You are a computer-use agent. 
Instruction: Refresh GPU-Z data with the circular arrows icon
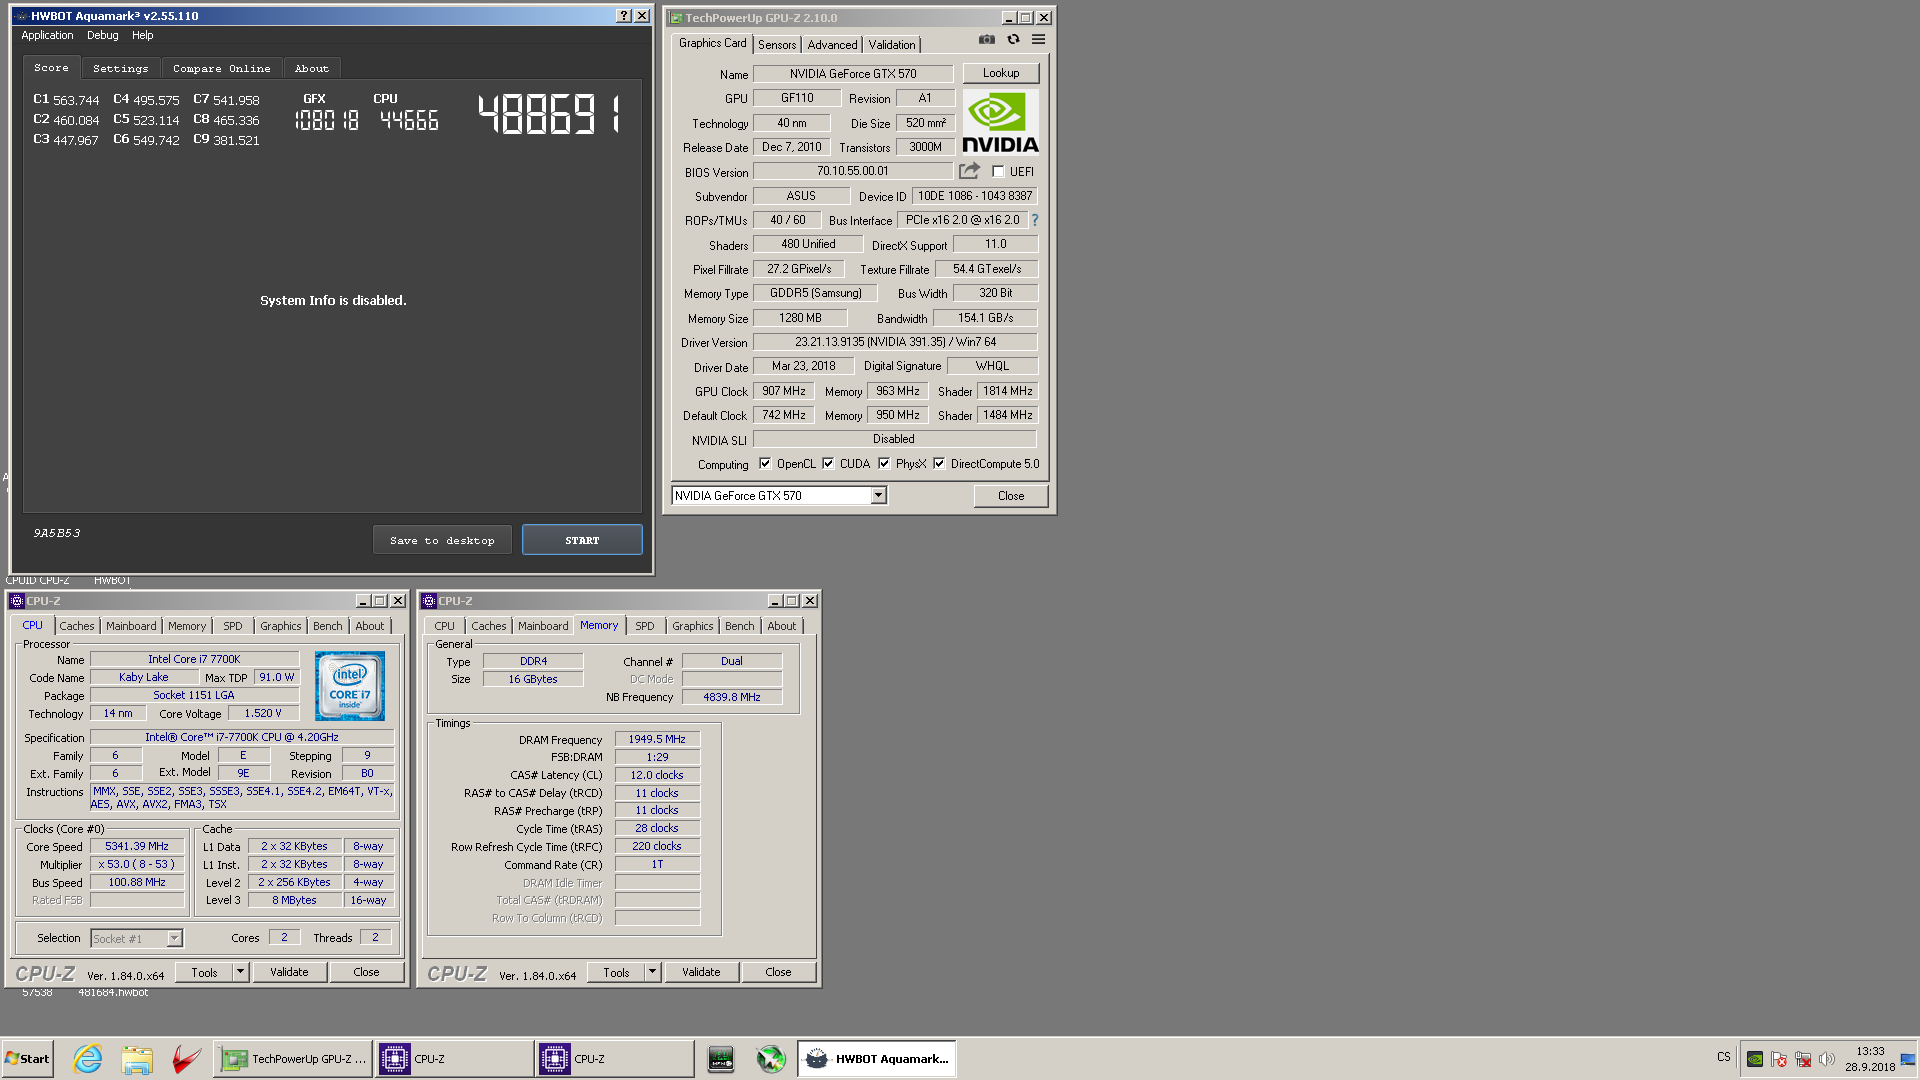1013,39
